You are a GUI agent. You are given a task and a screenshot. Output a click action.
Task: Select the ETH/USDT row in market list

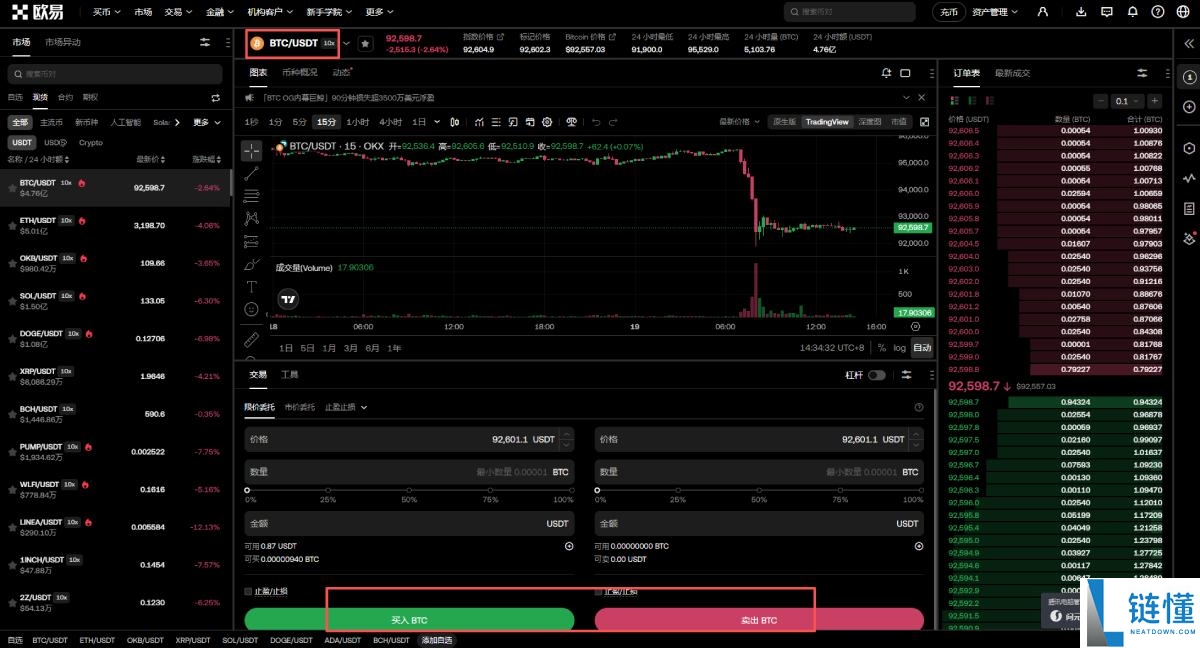tap(115, 225)
